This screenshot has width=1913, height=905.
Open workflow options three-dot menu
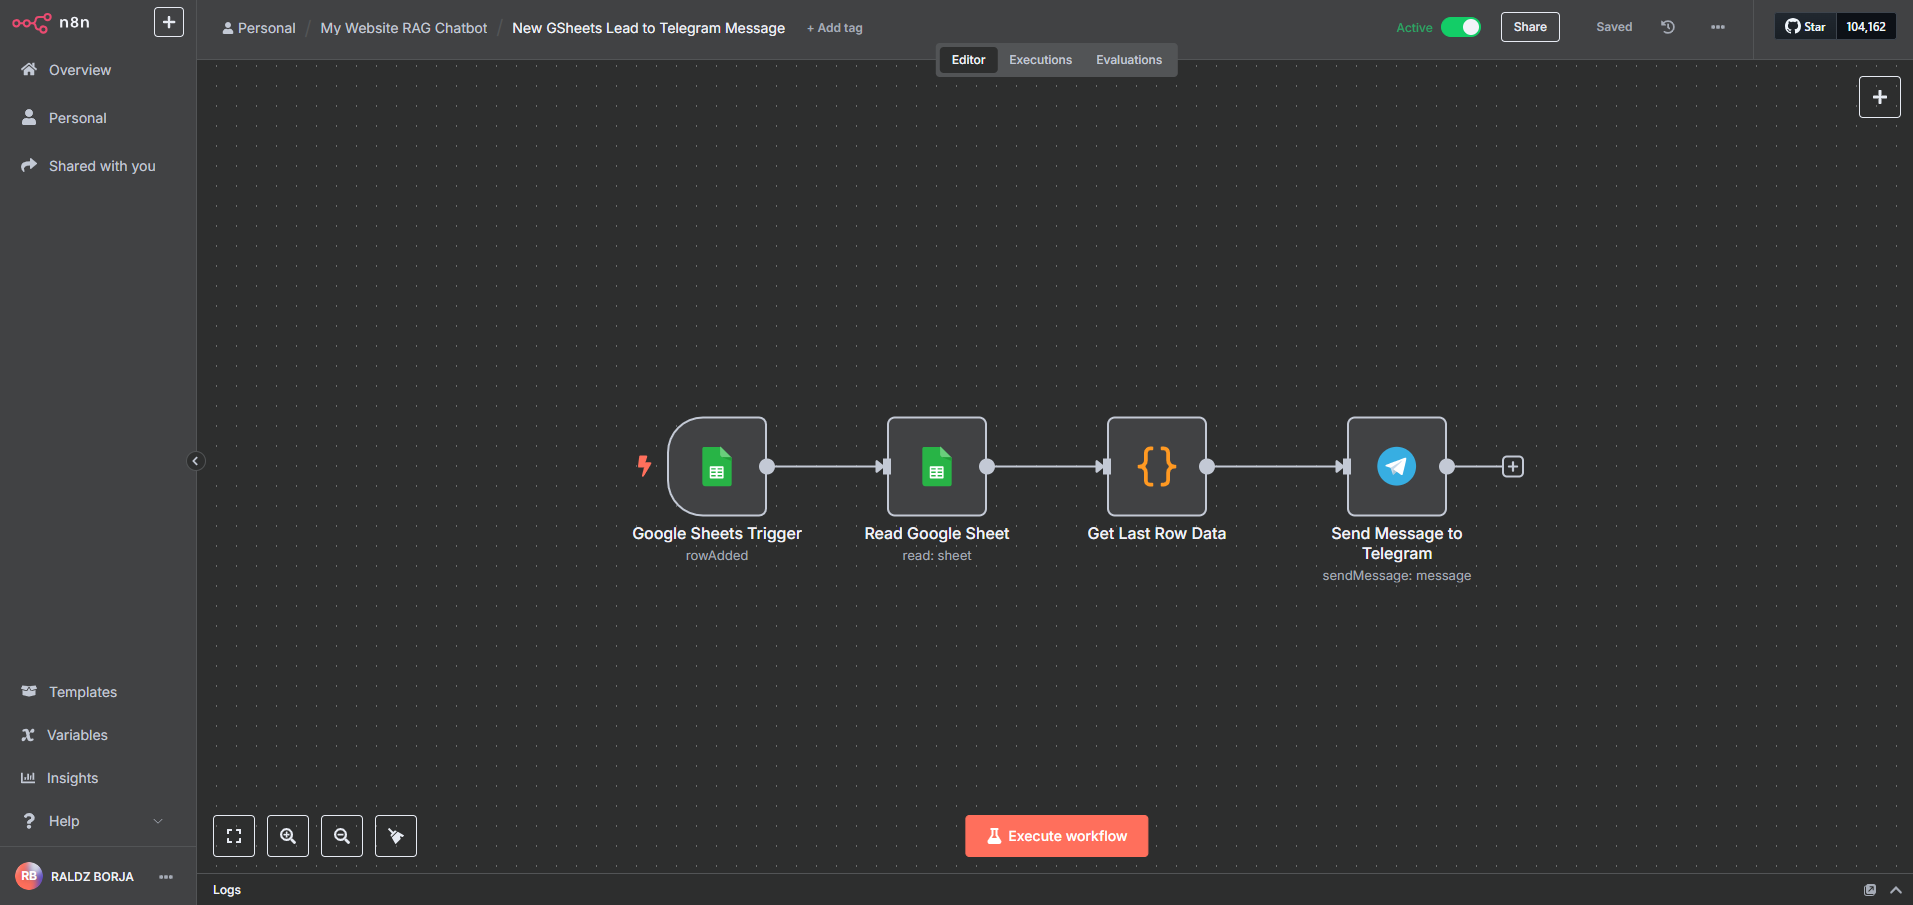[1718, 27]
